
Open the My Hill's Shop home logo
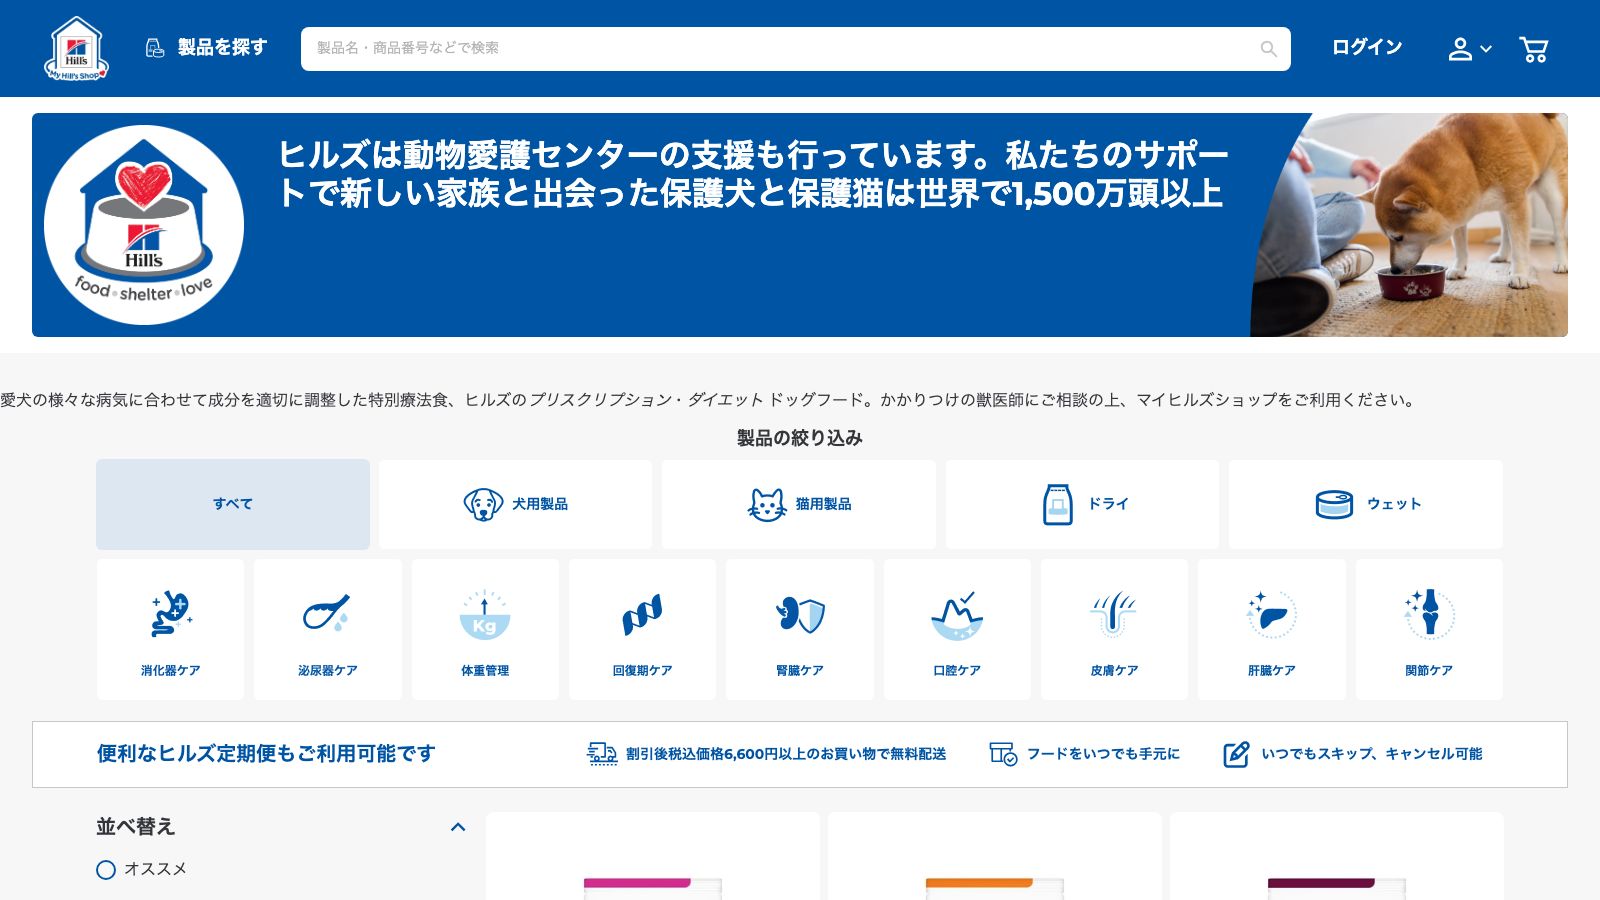tap(77, 48)
